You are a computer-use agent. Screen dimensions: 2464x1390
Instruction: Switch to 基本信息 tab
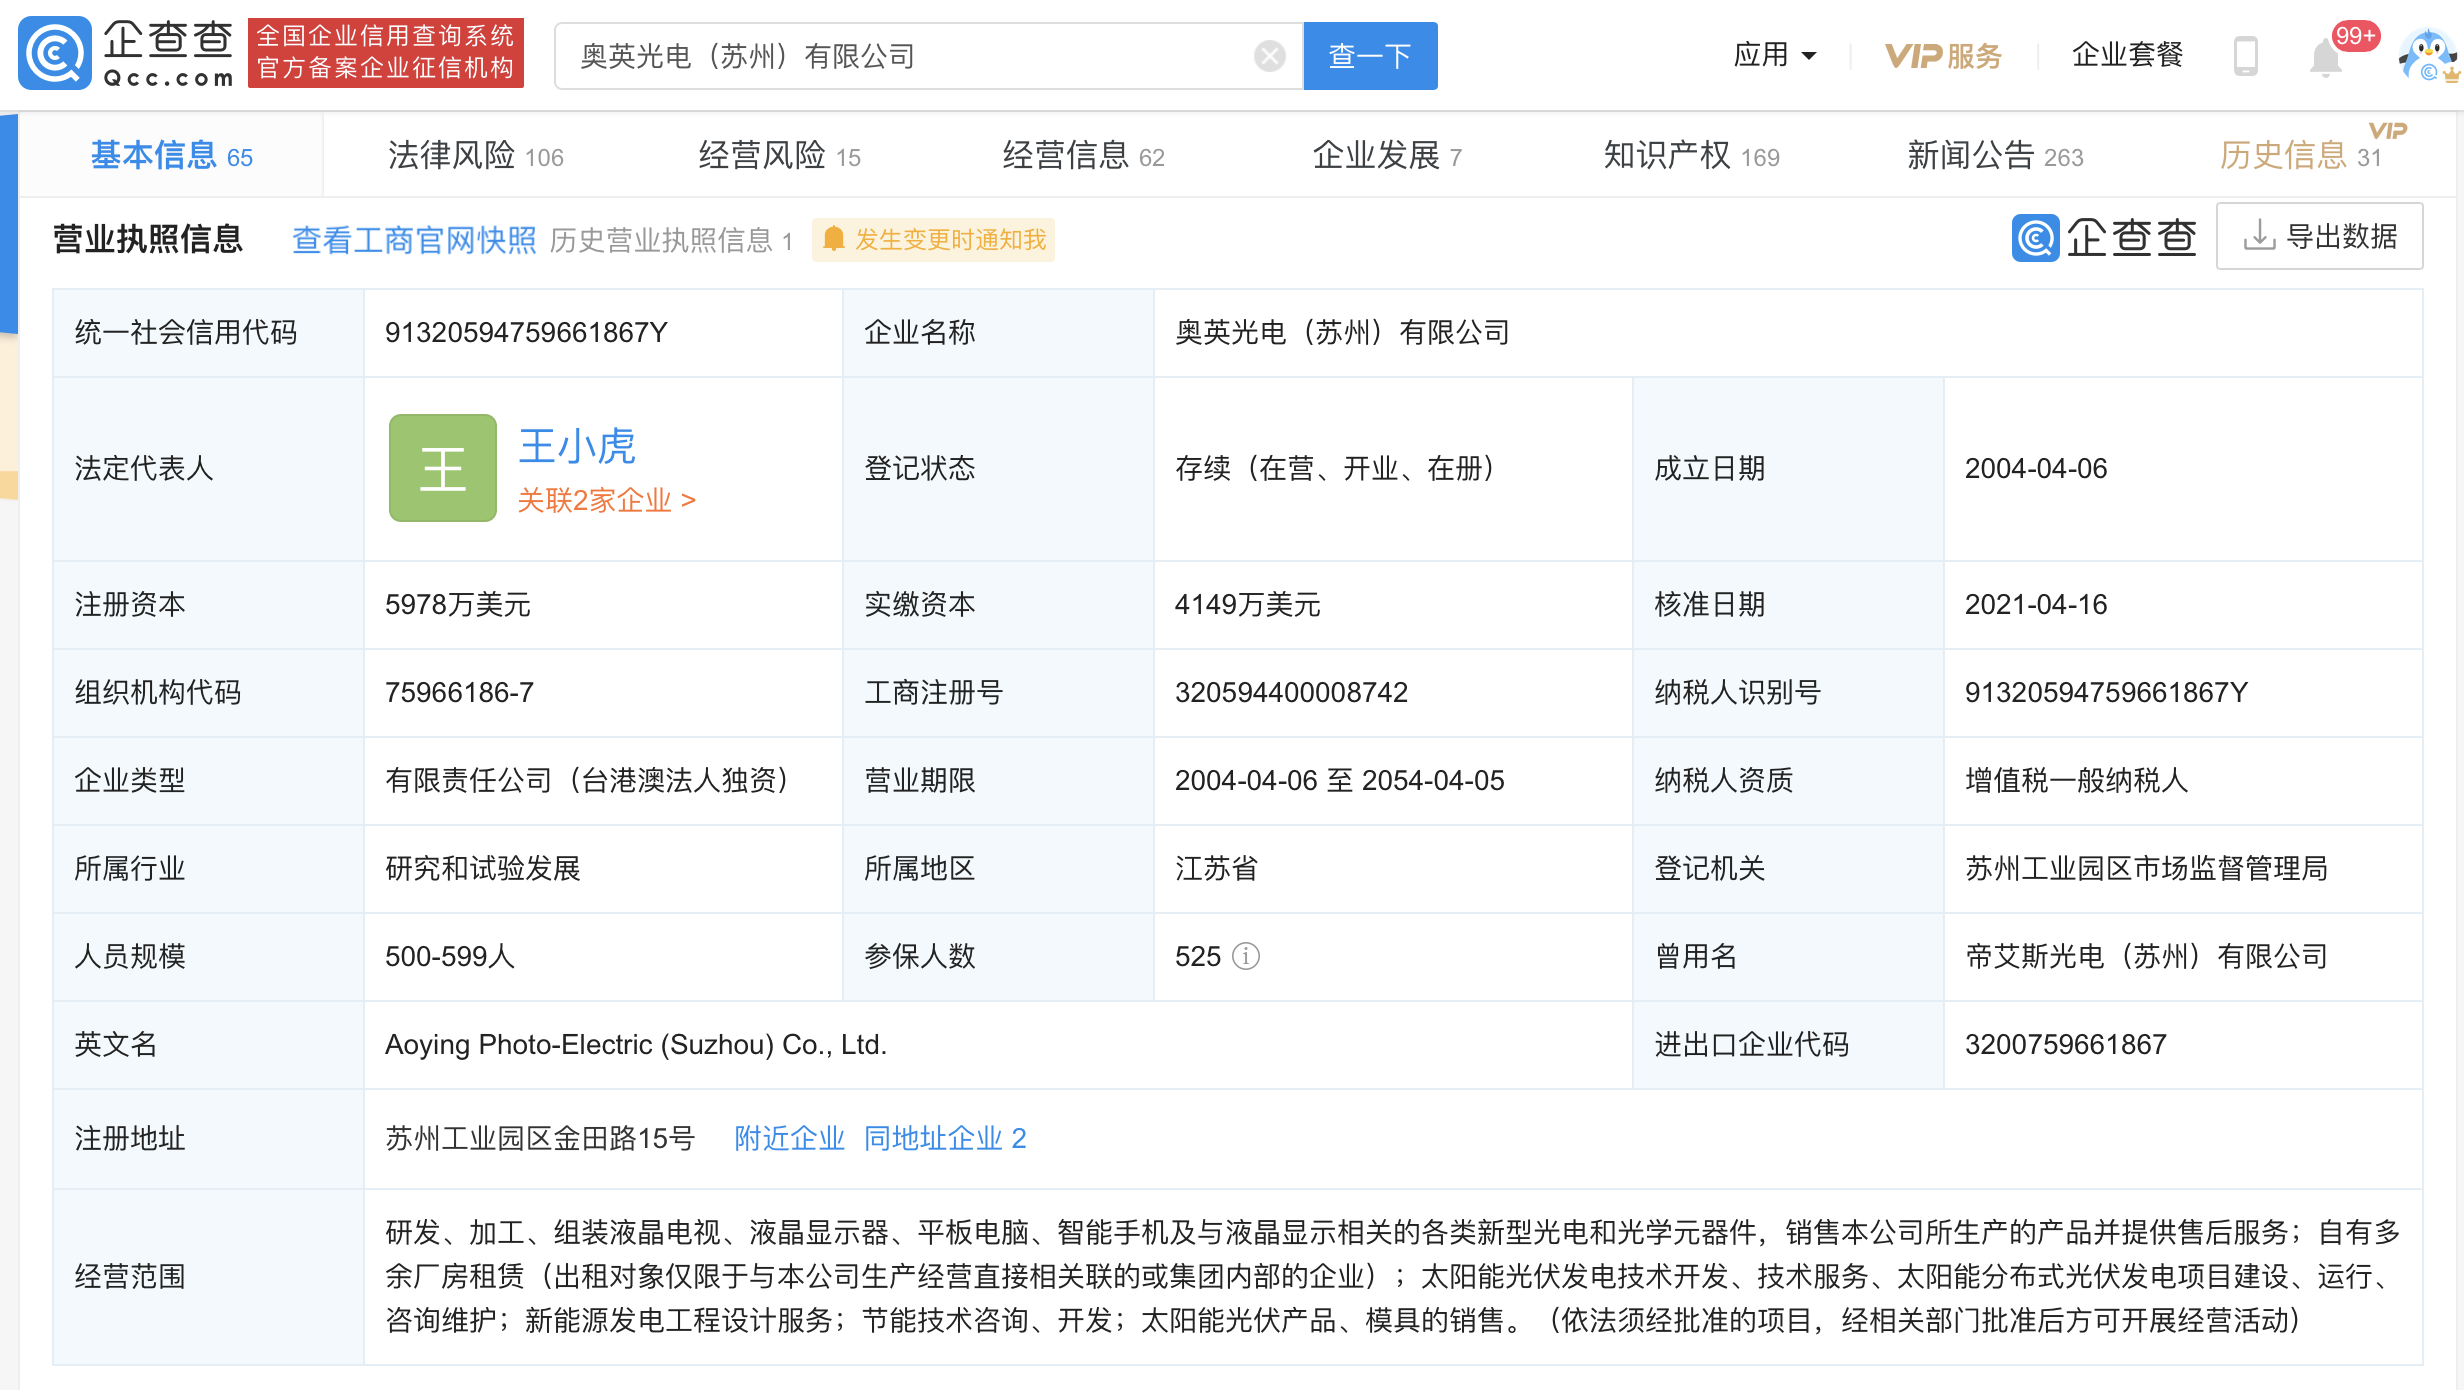tap(172, 156)
